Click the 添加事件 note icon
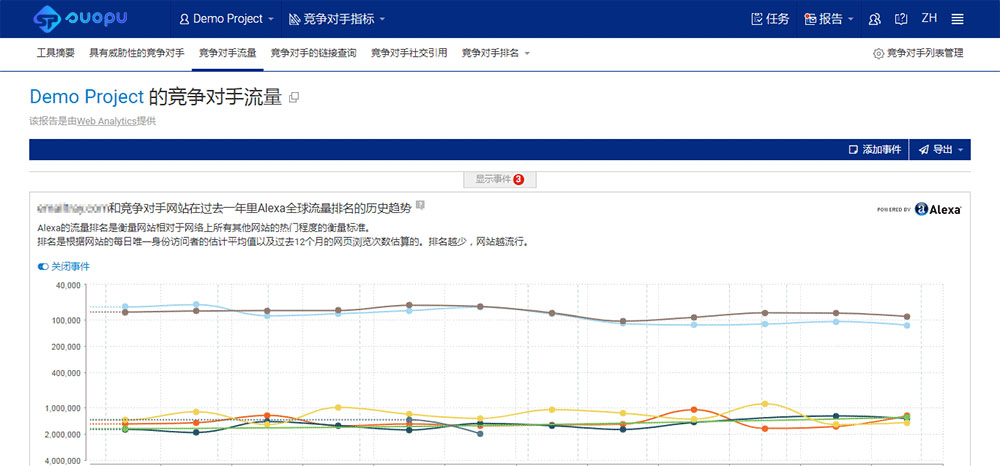Image resolution: width=1000 pixels, height=466 pixels. click(x=854, y=149)
